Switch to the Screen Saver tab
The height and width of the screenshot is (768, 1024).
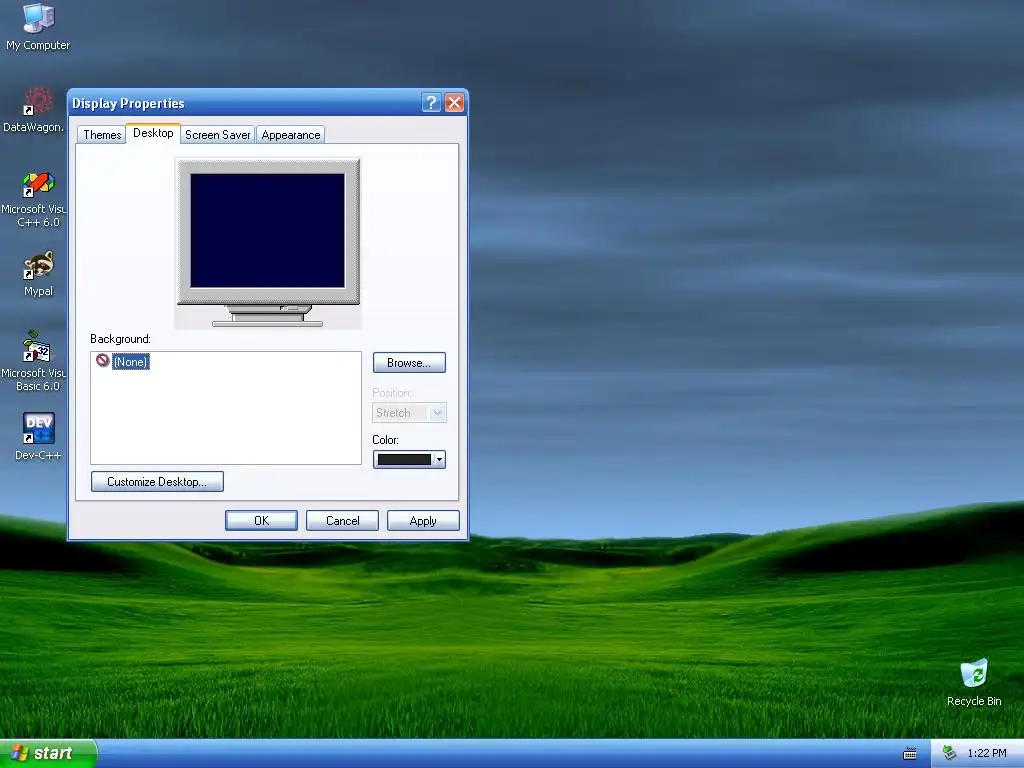(x=217, y=135)
